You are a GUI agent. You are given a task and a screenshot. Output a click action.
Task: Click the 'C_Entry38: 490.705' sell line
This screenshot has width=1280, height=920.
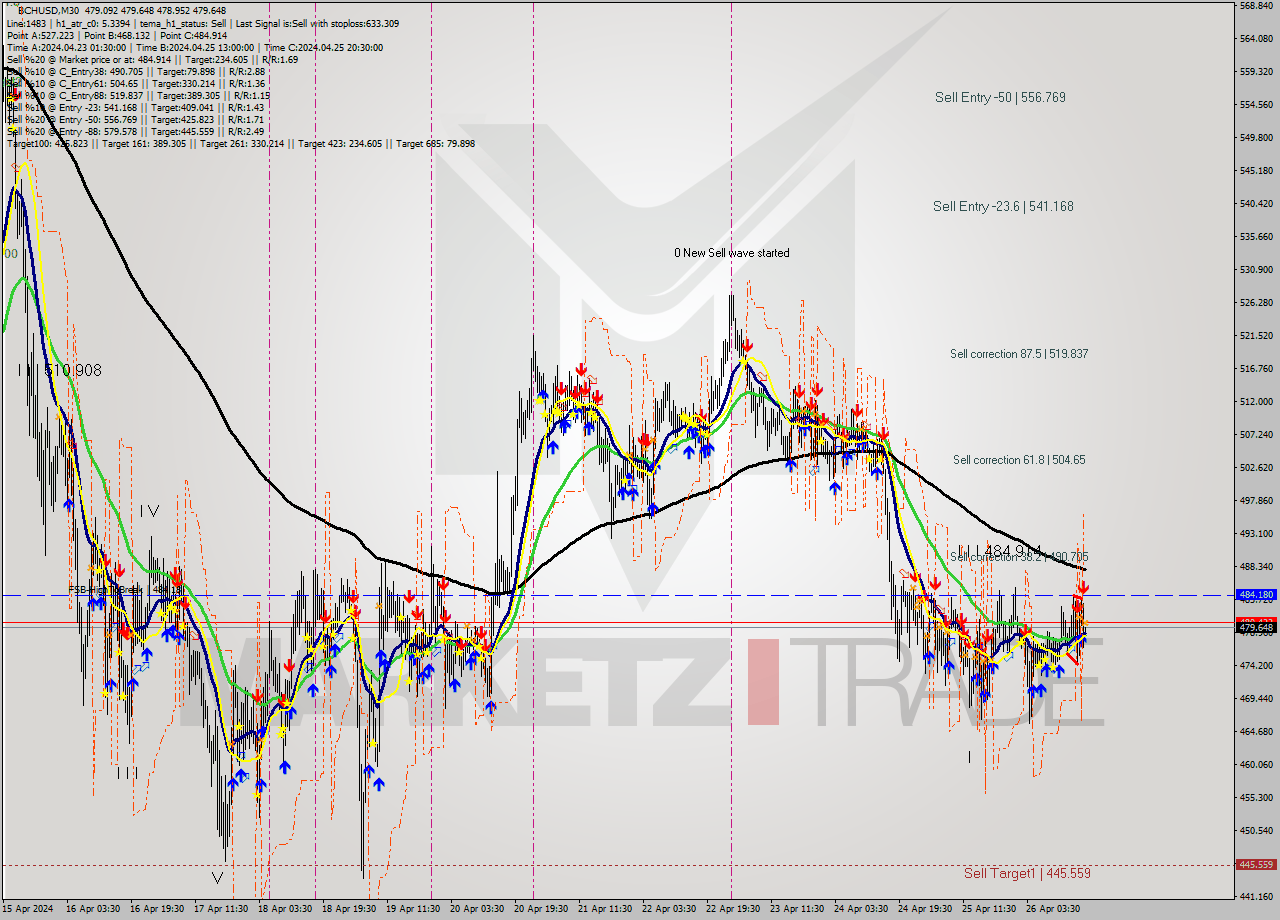point(136,71)
